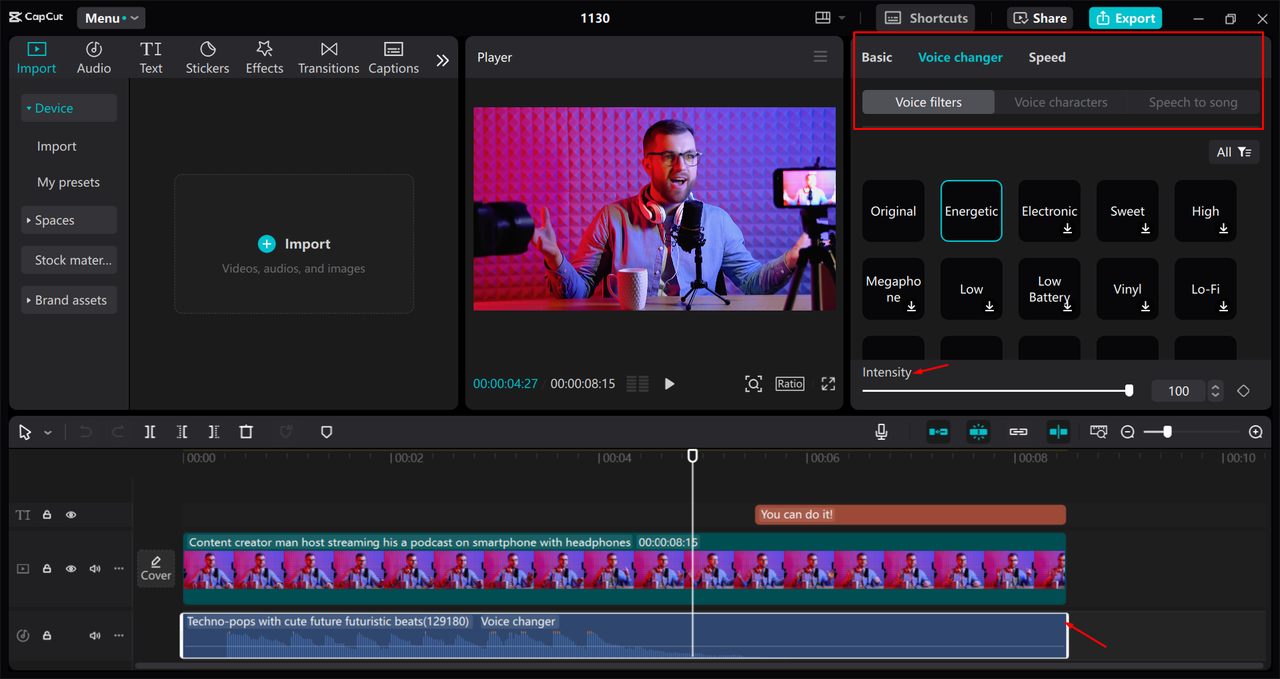The width and height of the screenshot is (1280, 679).
Task: Open the layout selector dropdown
Action: (x=830, y=18)
